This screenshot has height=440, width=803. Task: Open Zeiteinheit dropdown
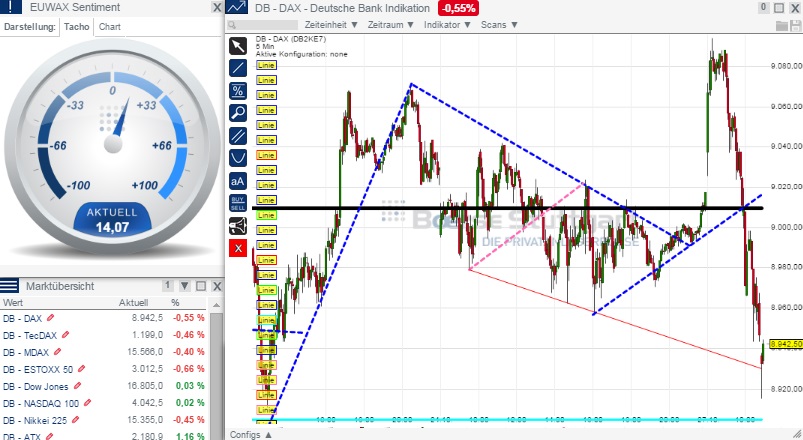(x=331, y=25)
